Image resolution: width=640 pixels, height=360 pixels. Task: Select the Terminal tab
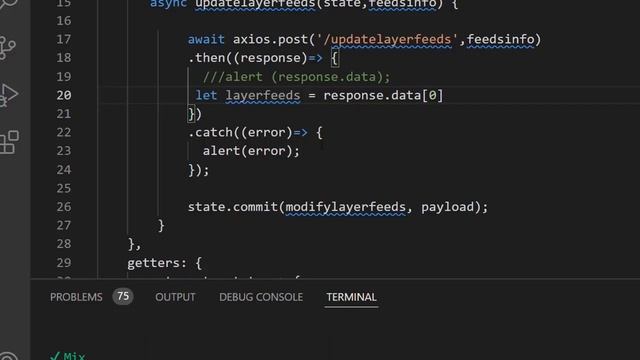pyautogui.click(x=351, y=297)
